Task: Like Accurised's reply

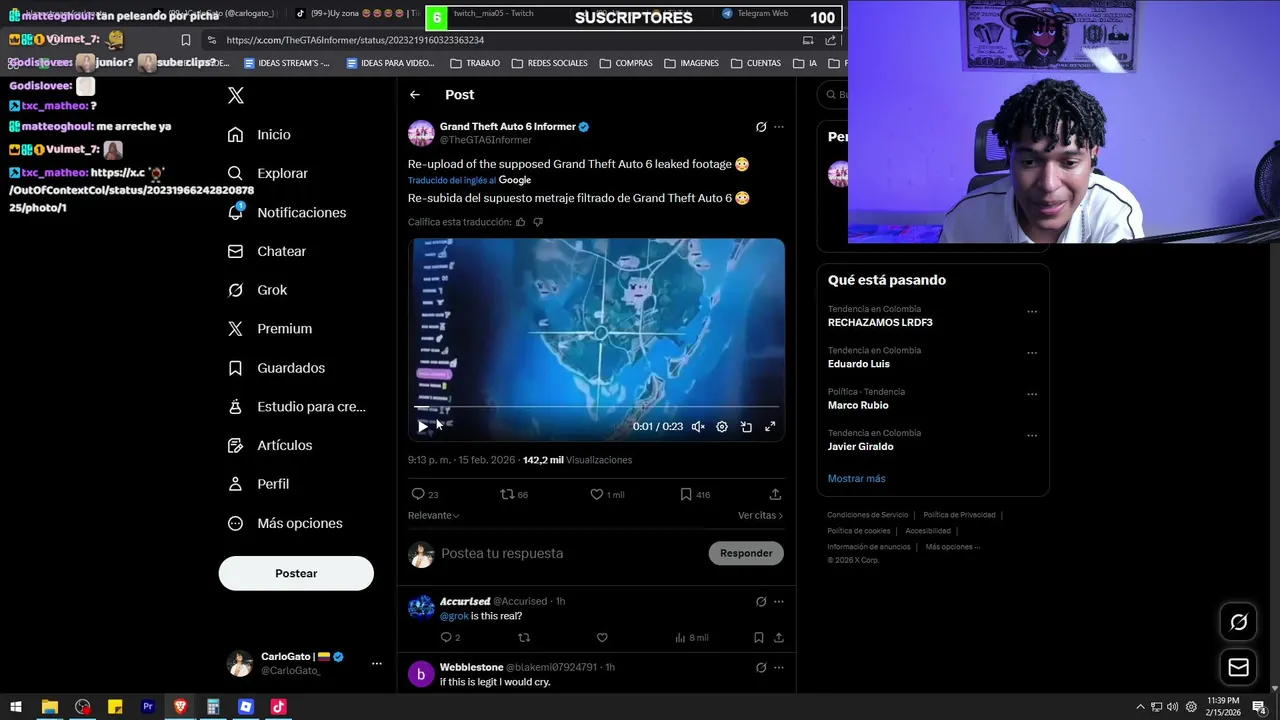Action: tap(602, 637)
